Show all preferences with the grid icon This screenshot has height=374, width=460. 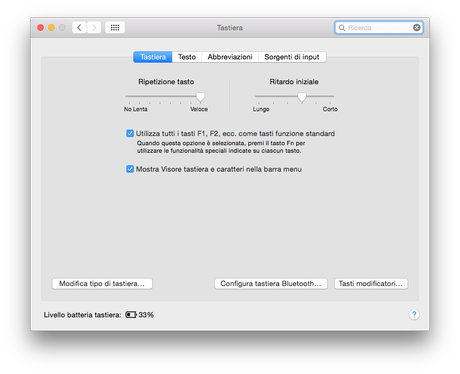(115, 27)
